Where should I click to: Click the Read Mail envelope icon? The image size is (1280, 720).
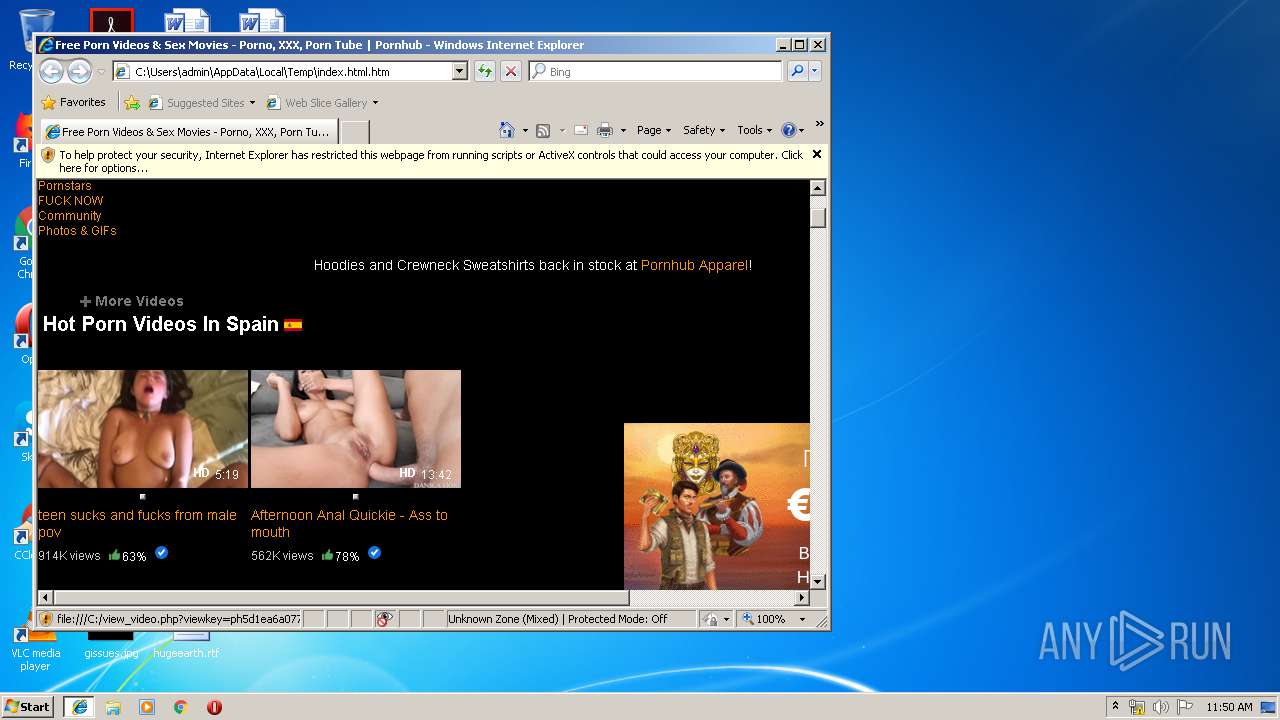580,130
